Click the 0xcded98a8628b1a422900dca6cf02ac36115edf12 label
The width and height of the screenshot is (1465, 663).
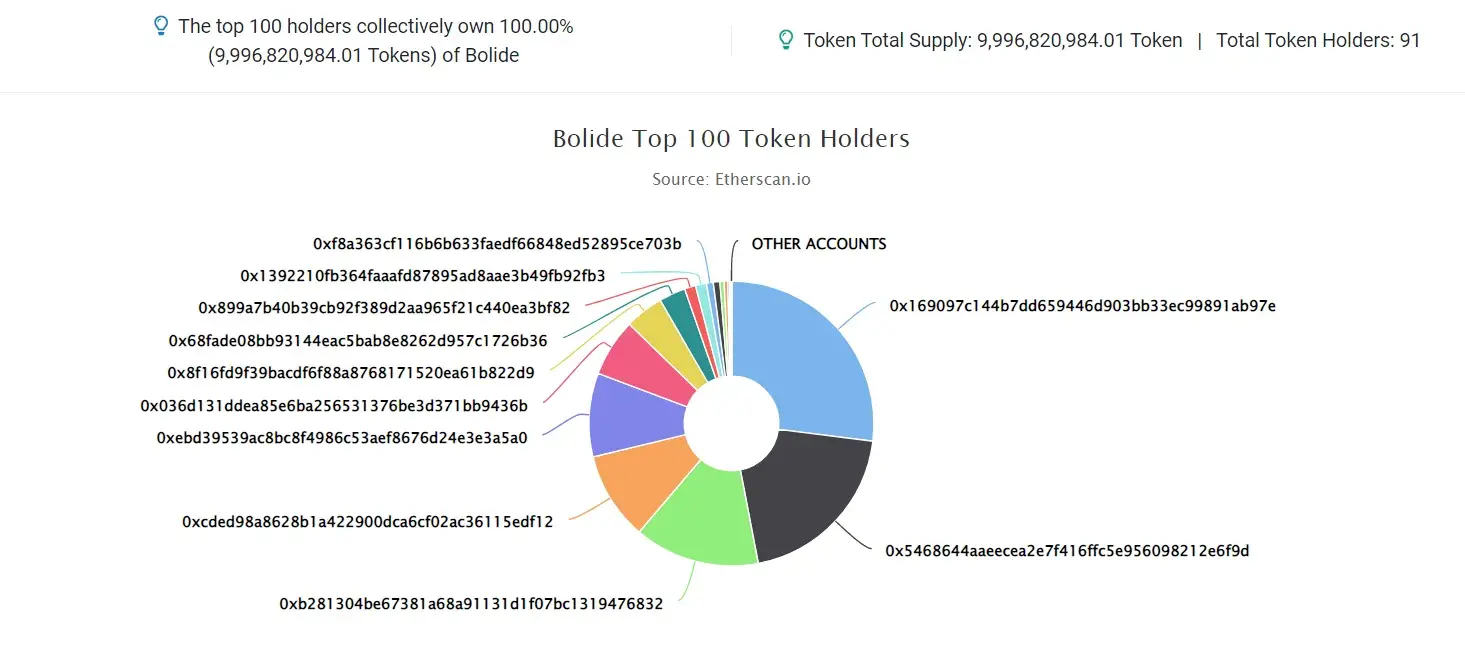pyautogui.click(x=367, y=522)
